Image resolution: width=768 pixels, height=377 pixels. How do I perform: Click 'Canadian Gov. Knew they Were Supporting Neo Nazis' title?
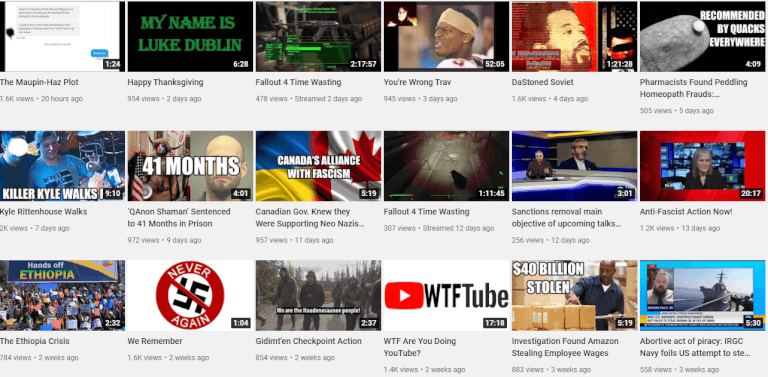pos(310,218)
